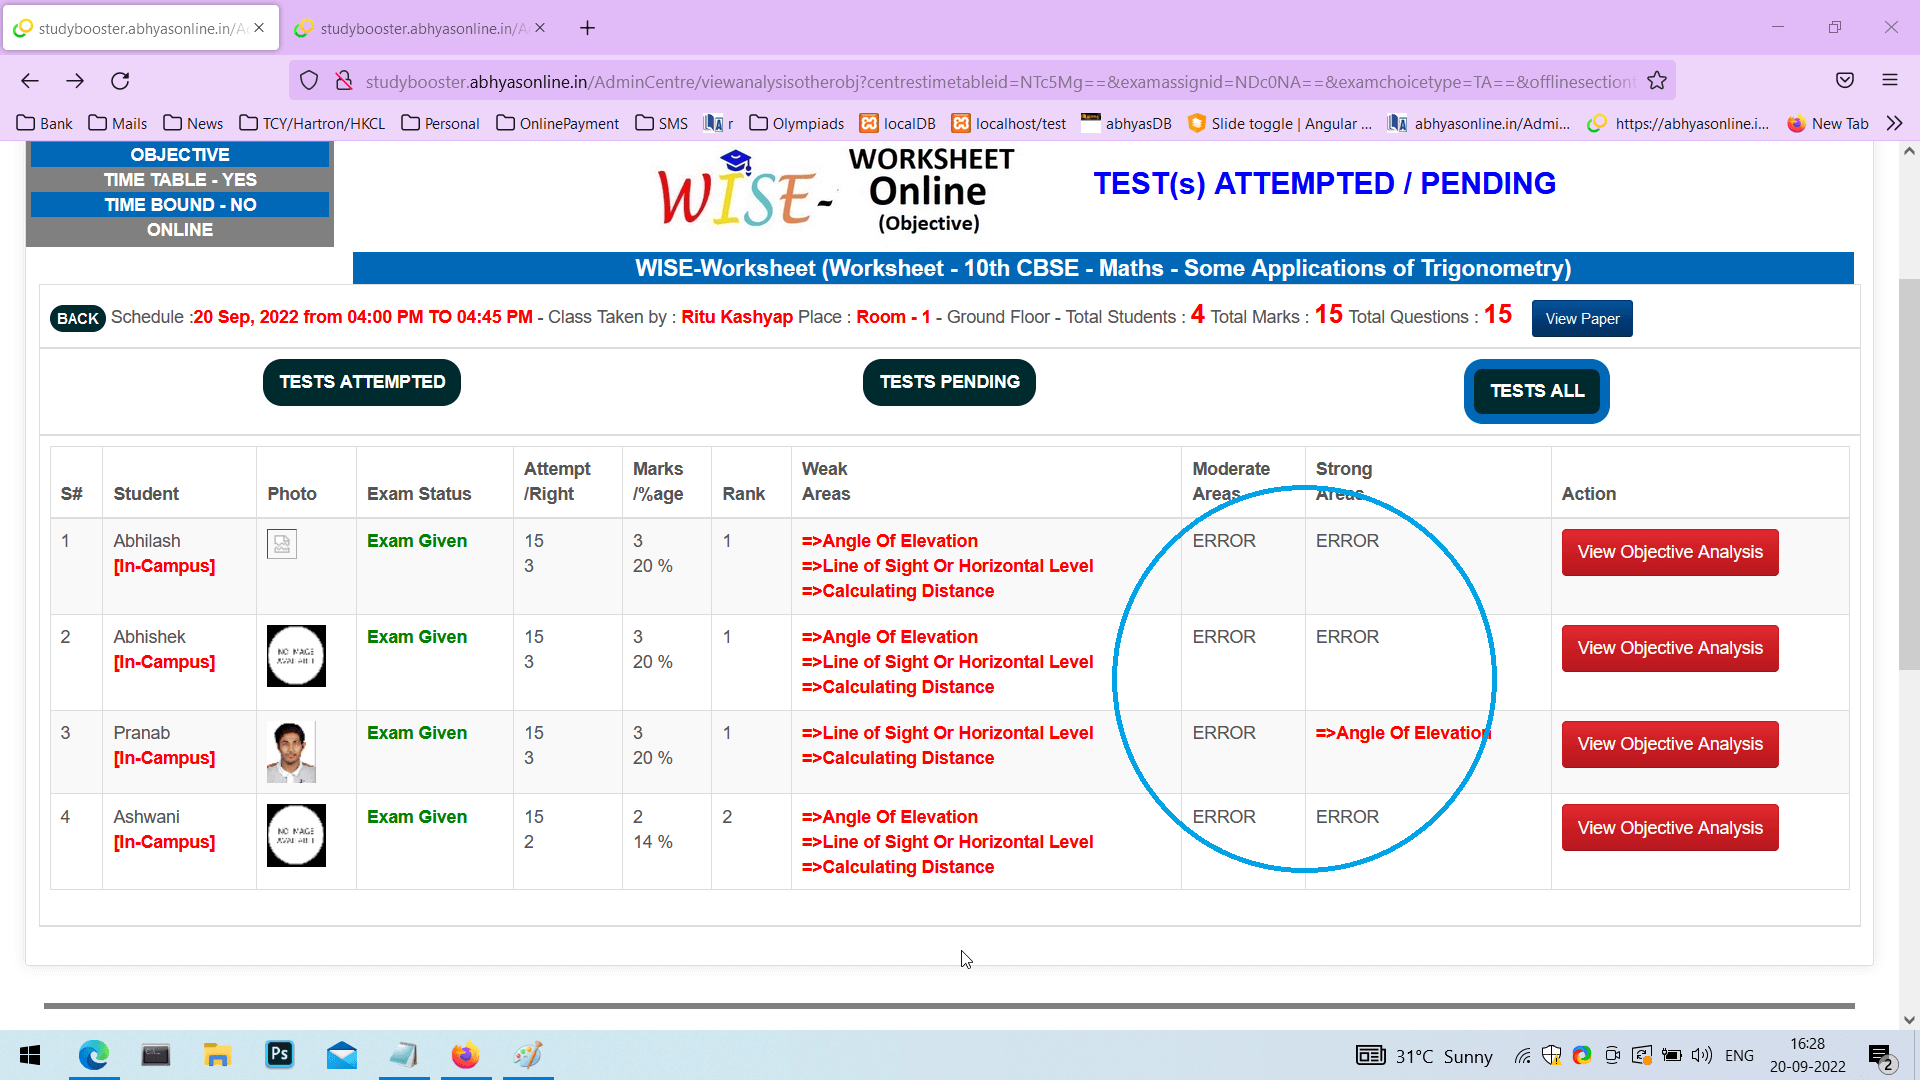Screen dimensions: 1920x1080
Task: Click the shield tracking protection icon
Action: [309, 81]
